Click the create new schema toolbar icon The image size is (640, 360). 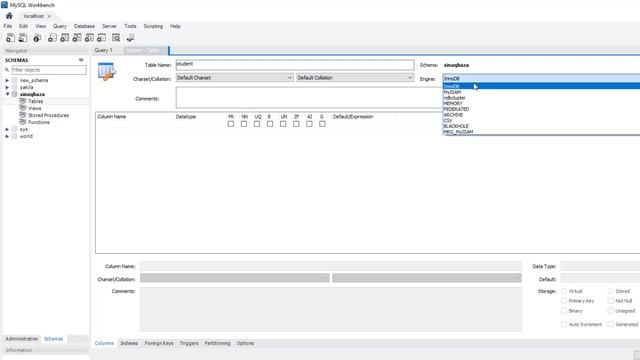(x=52, y=38)
